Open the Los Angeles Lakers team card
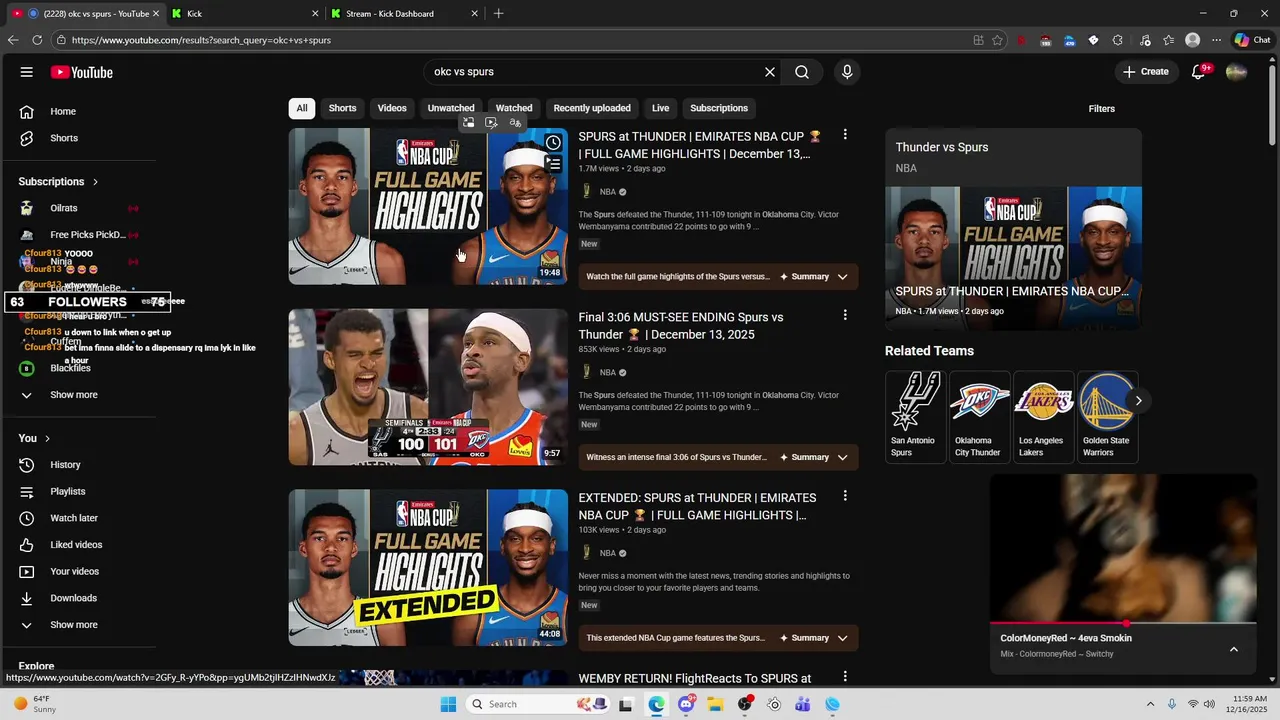This screenshot has height=720, width=1280. tap(1042, 417)
